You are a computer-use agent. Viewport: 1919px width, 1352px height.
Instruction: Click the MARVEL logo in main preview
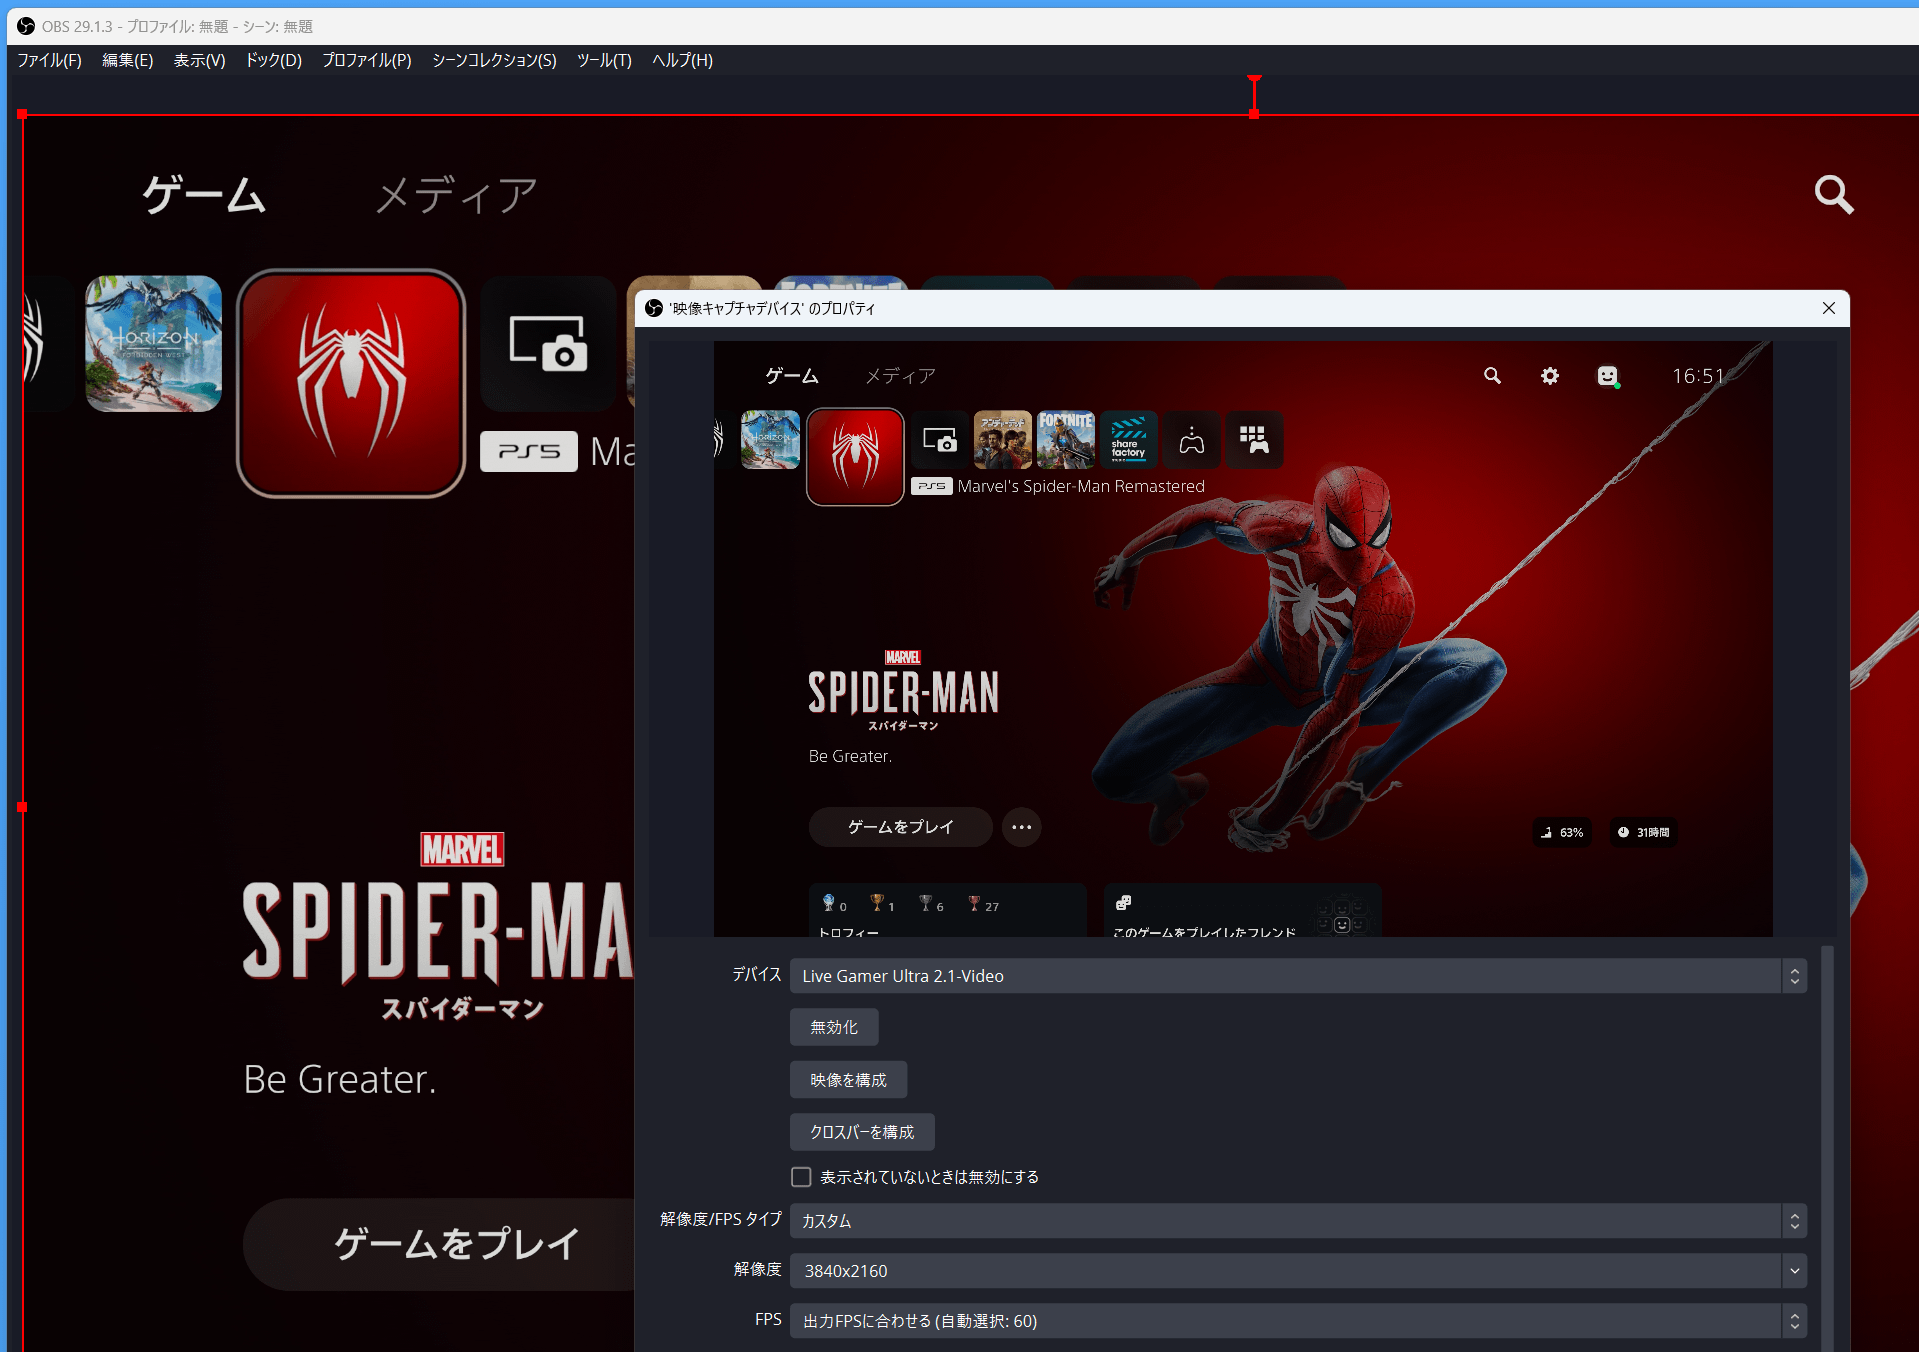click(462, 850)
